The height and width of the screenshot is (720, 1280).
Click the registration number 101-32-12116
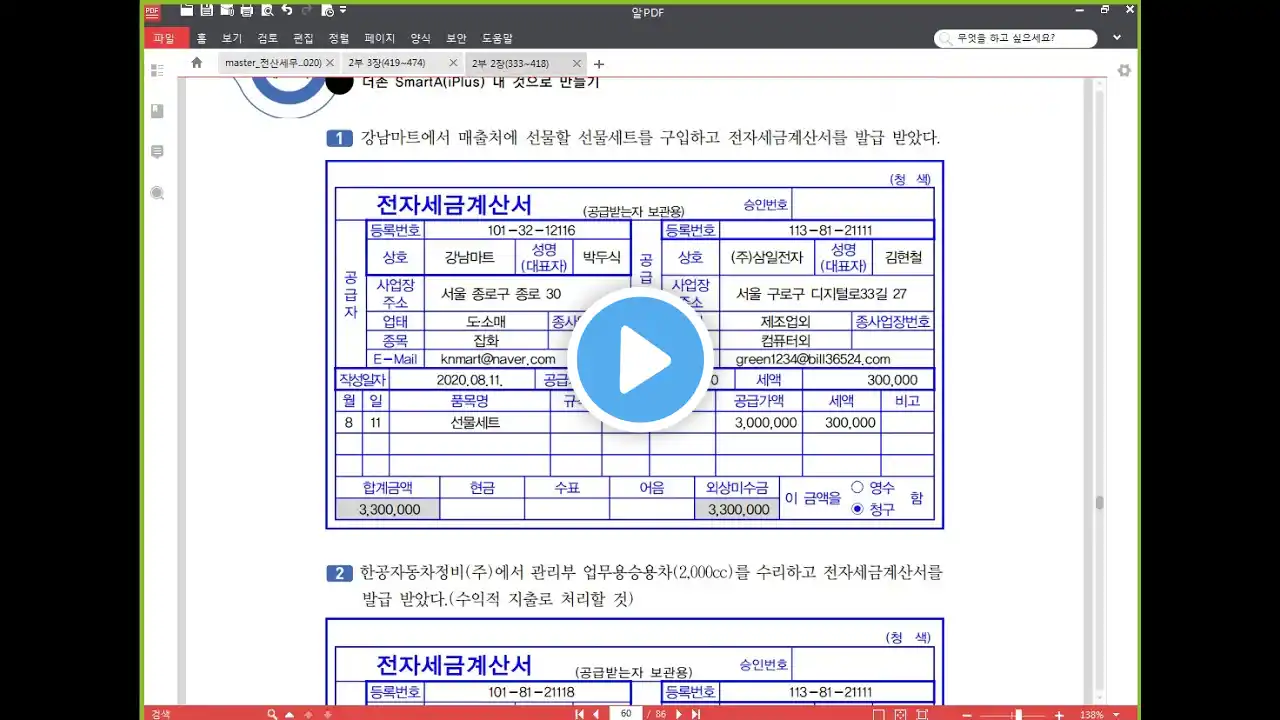[531, 230]
